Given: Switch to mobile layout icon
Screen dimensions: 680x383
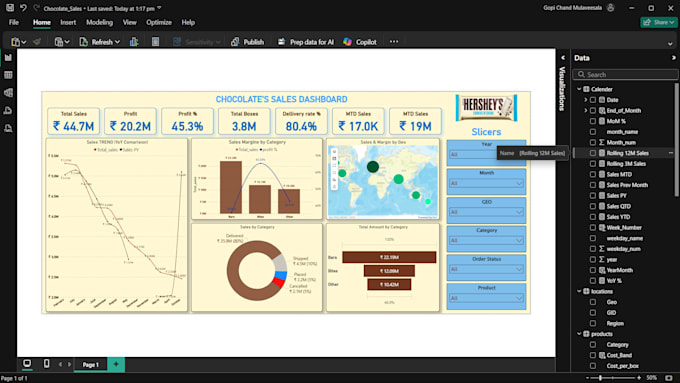Looking at the screenshot, I should click(46, 363).
